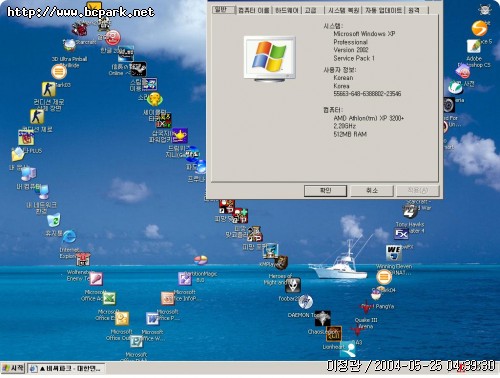
Task: Open the blue Fx desktop icon
Action: 401,234
